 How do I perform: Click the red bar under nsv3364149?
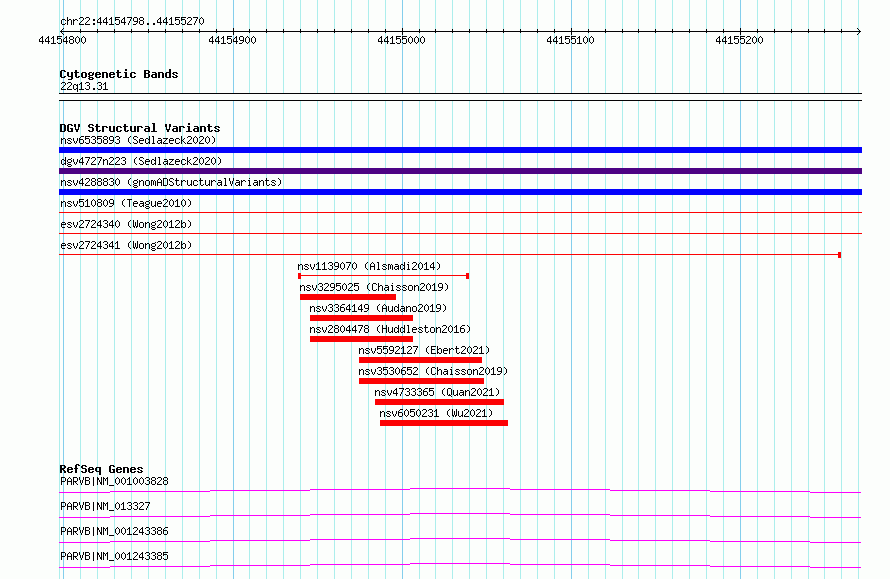click(x=362, y=318)
